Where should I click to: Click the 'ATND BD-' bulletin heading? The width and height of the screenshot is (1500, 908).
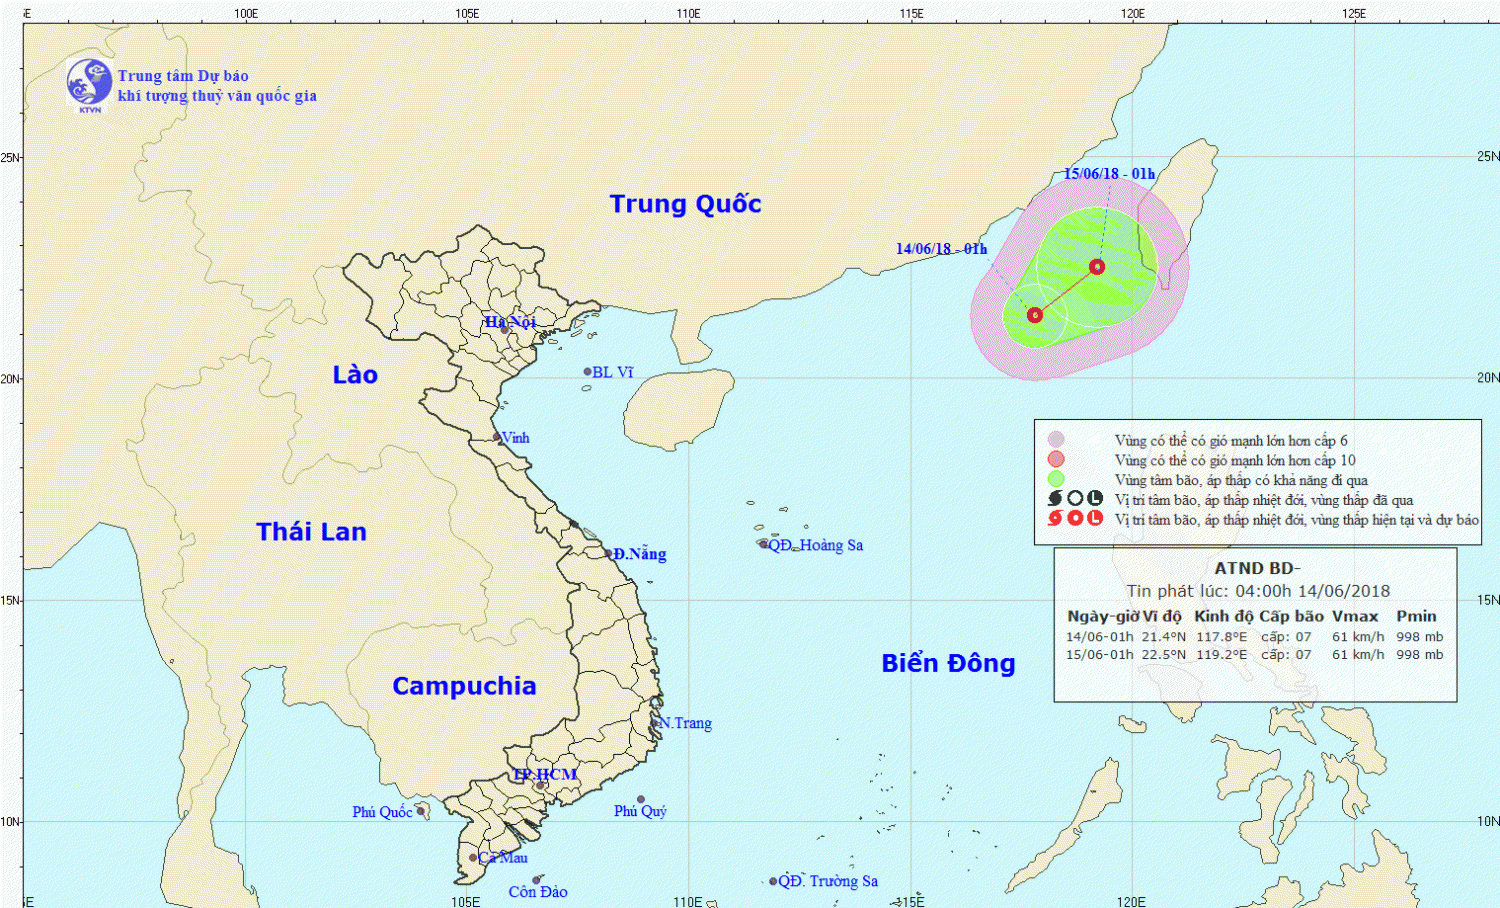[x=1257, y=568]
